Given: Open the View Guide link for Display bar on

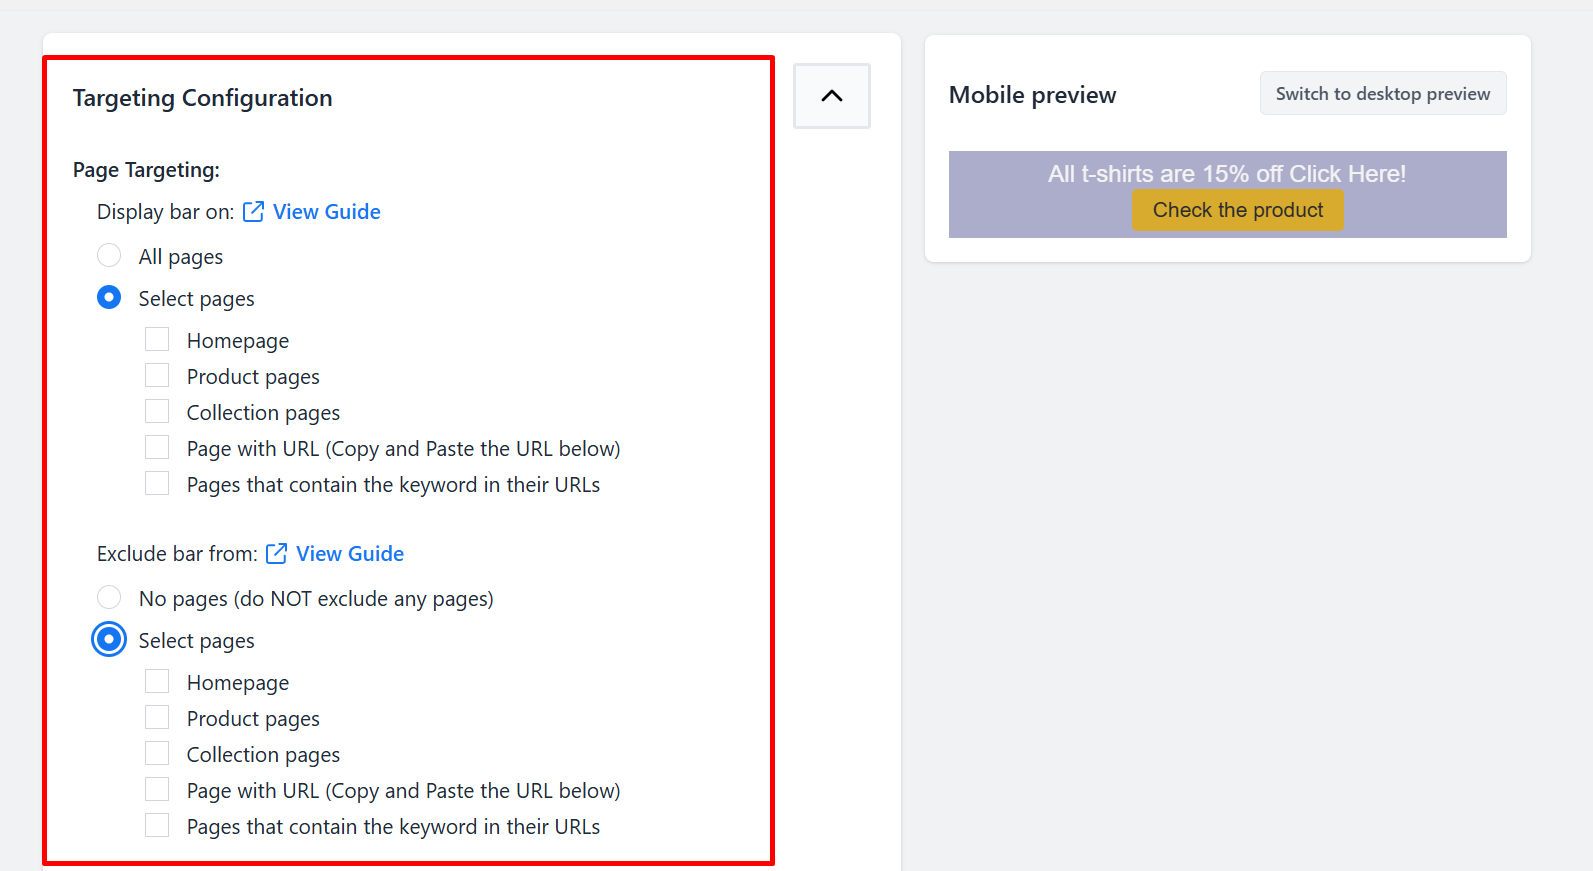Looking at the screenshot, I should [x=327, y=212].
